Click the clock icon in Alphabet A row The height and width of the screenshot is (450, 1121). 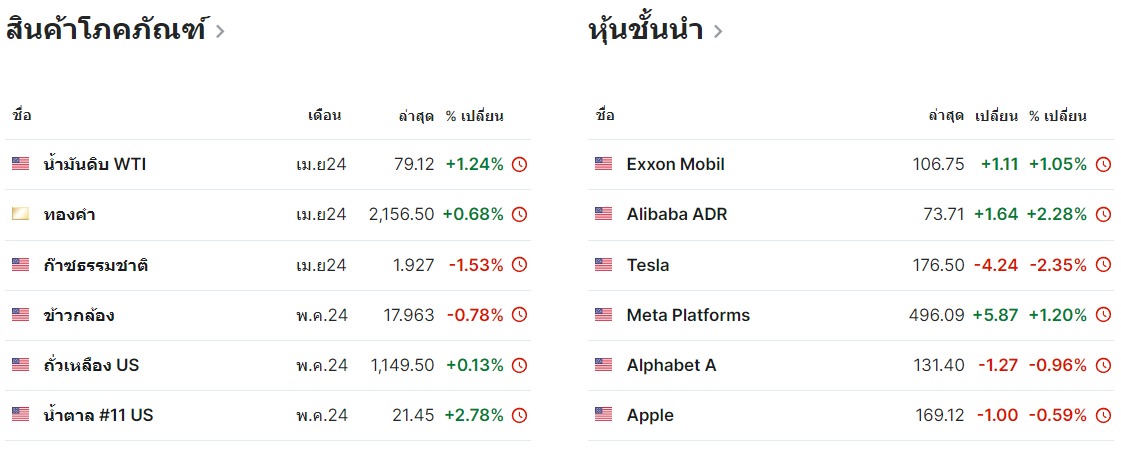coord(1103,365)
